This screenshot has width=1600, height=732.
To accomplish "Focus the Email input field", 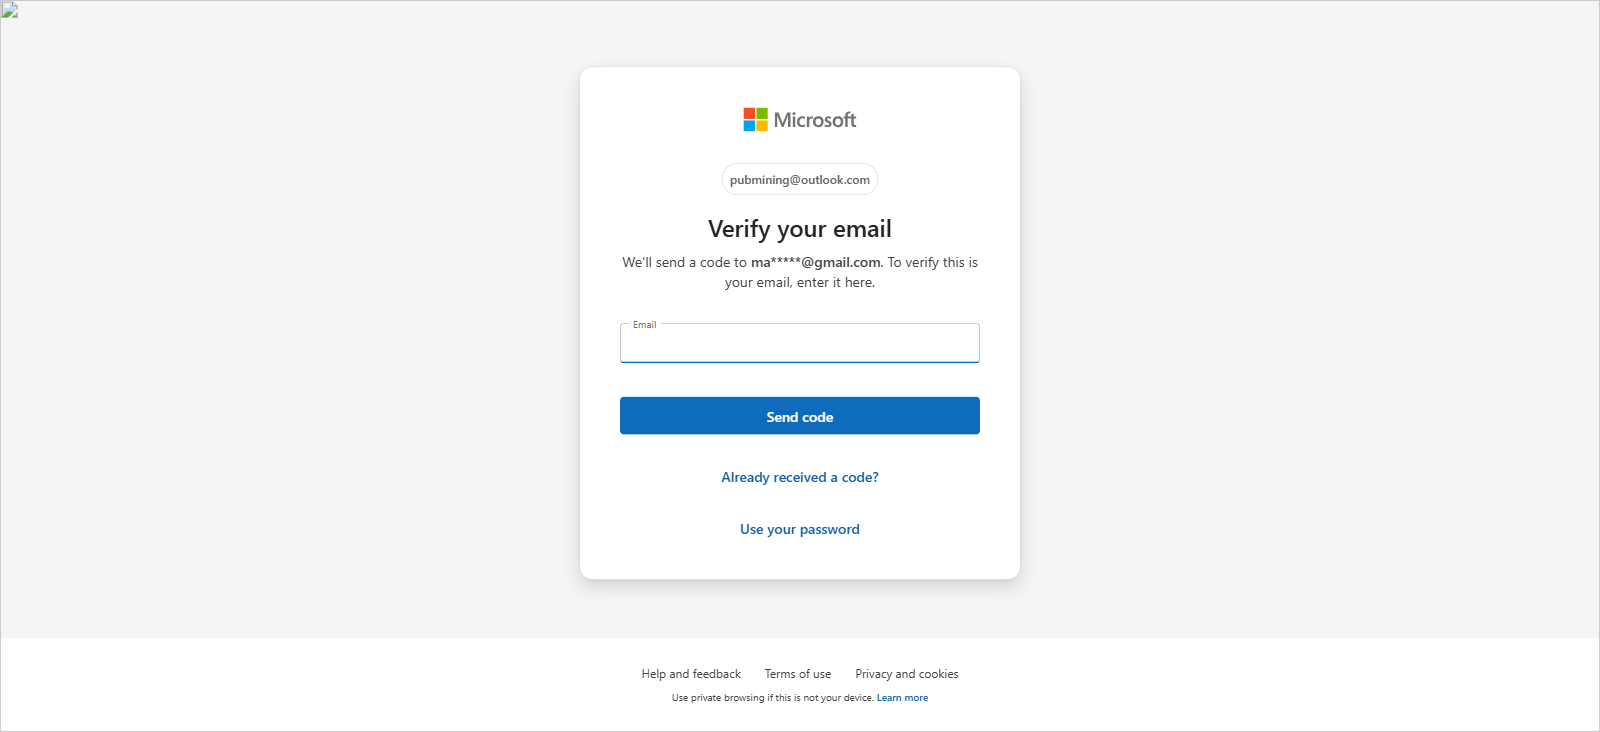I will click(x=799, y=346).
